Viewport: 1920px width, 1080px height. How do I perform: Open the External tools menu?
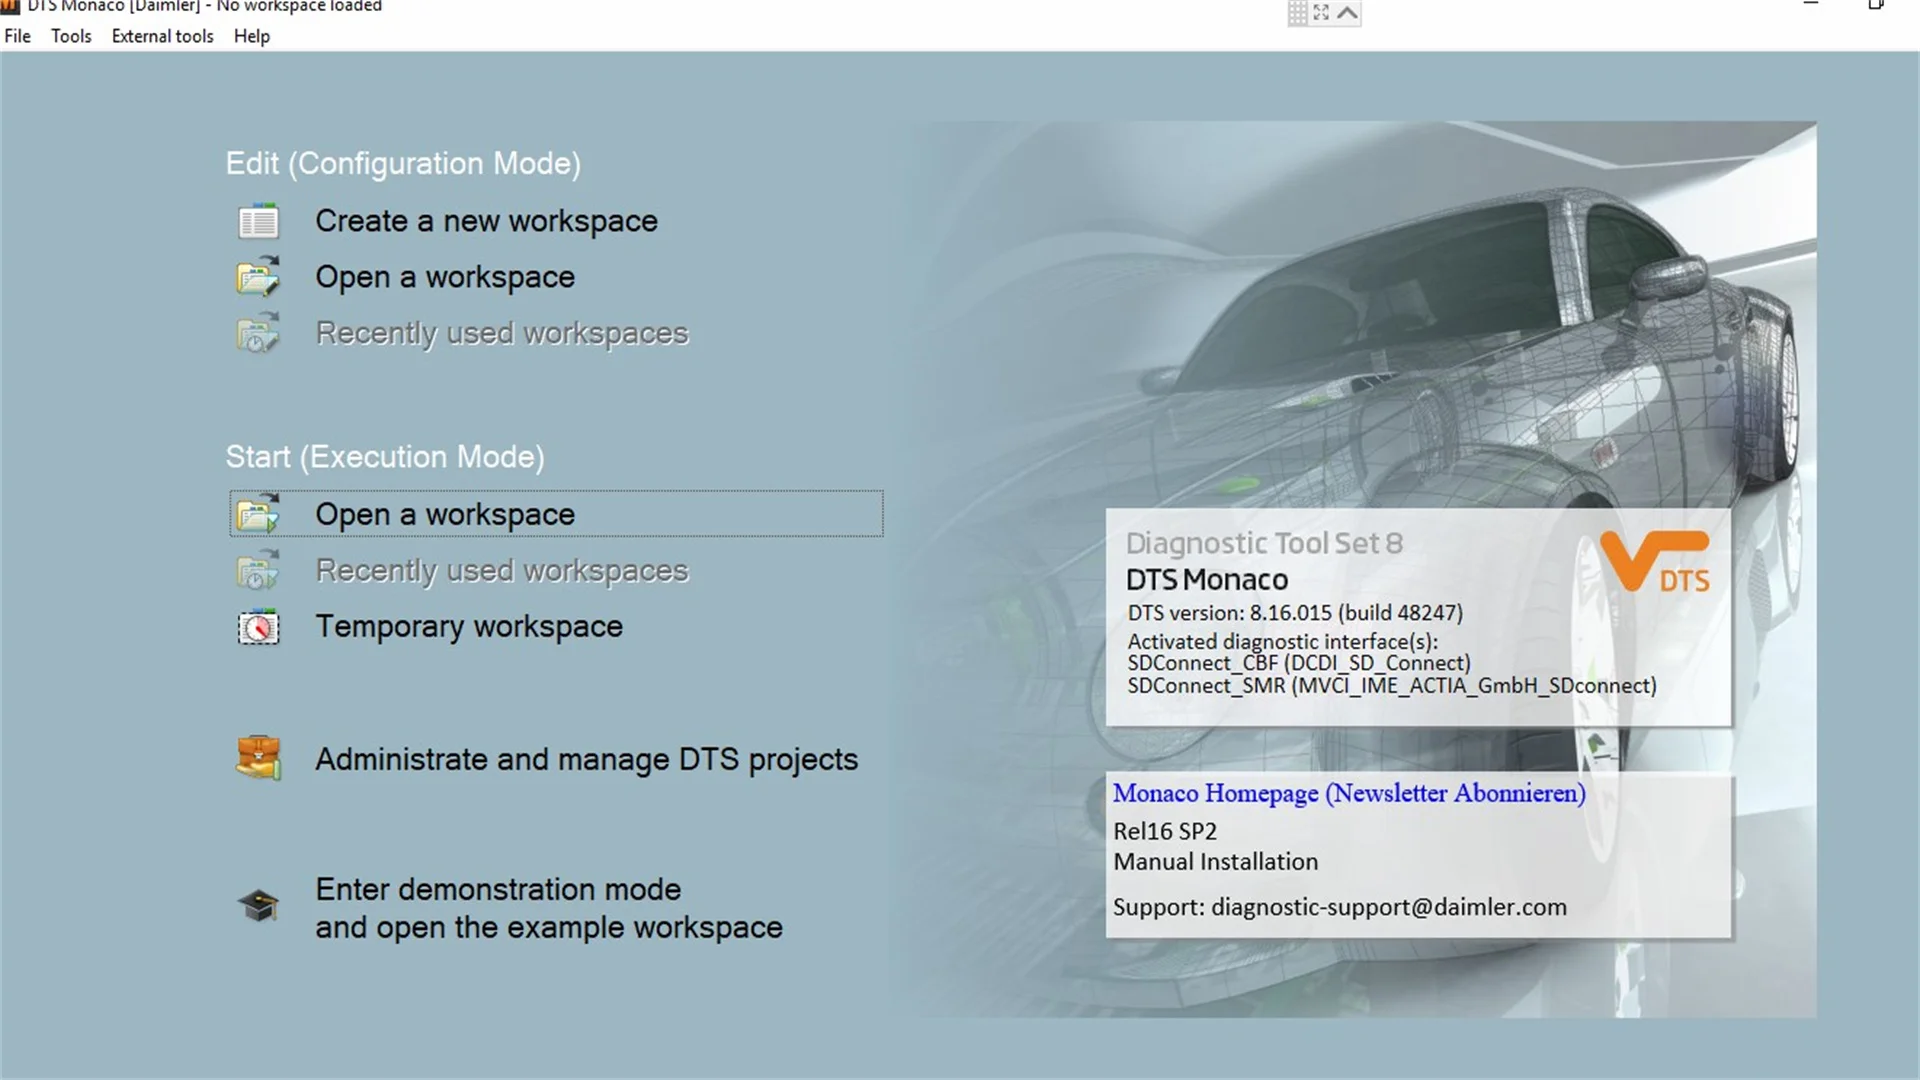162,36
